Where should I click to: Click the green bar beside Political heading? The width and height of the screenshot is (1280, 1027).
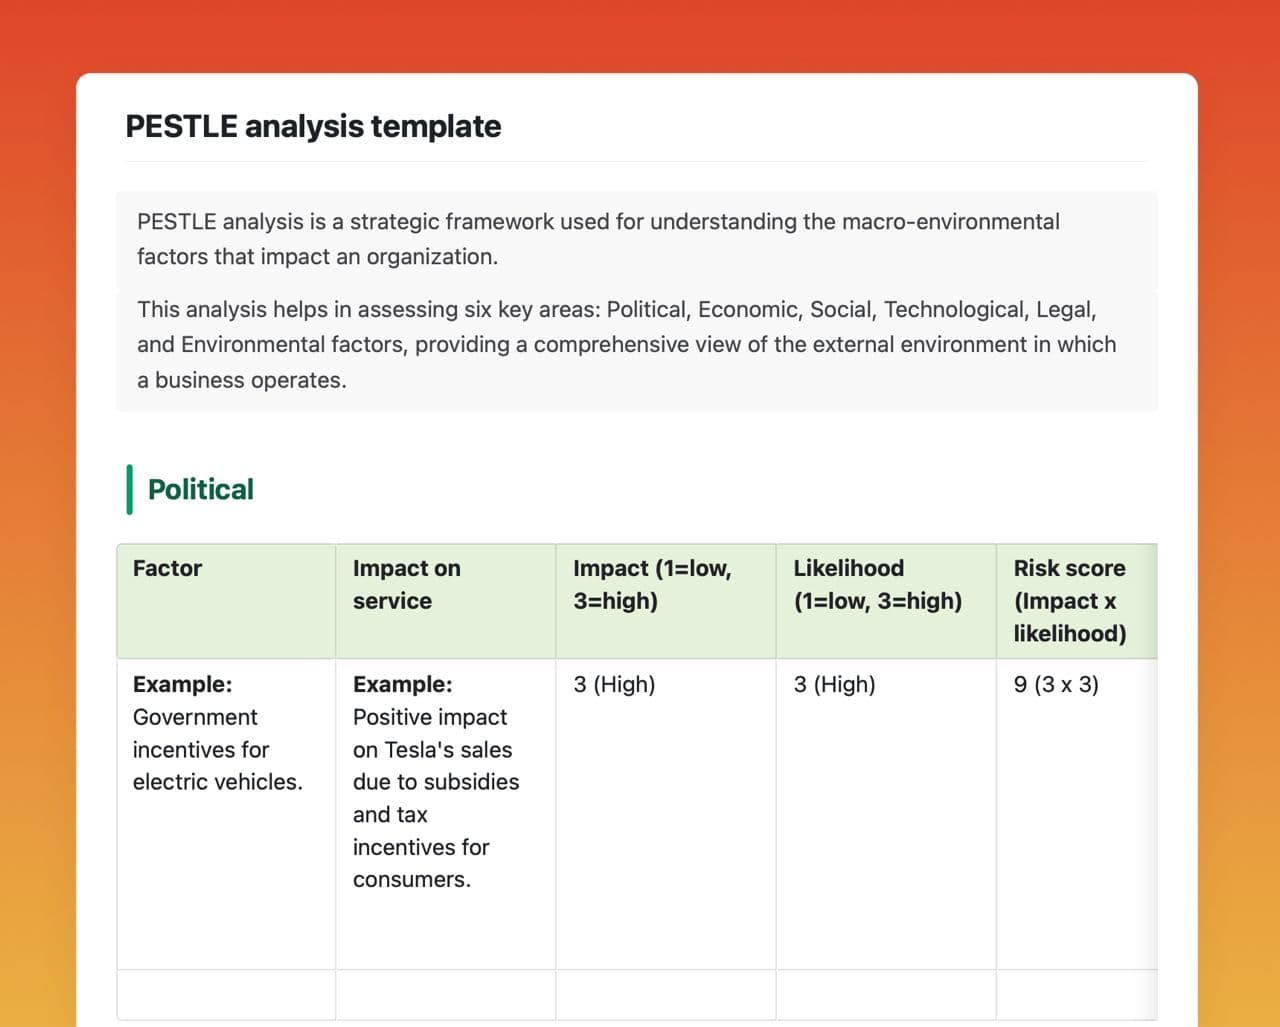[x=129, y=489]
